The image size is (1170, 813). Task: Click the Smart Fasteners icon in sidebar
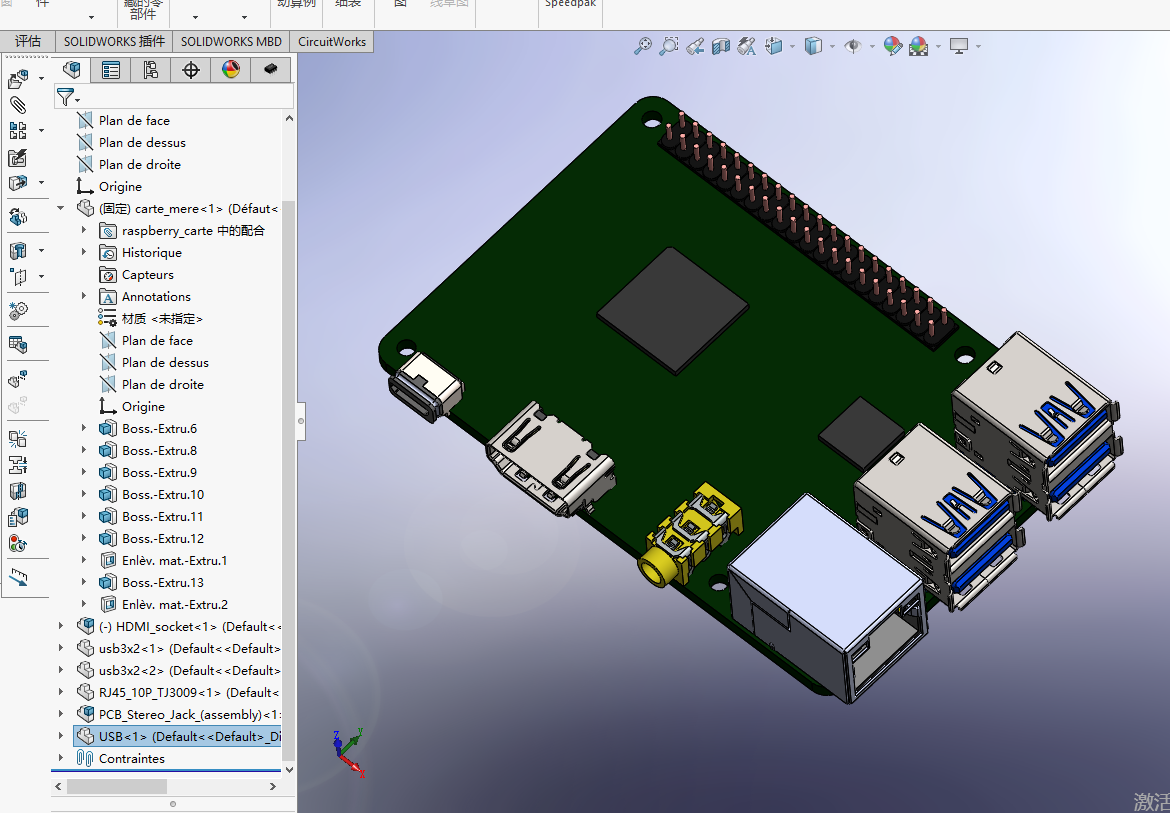coord(18,157)
